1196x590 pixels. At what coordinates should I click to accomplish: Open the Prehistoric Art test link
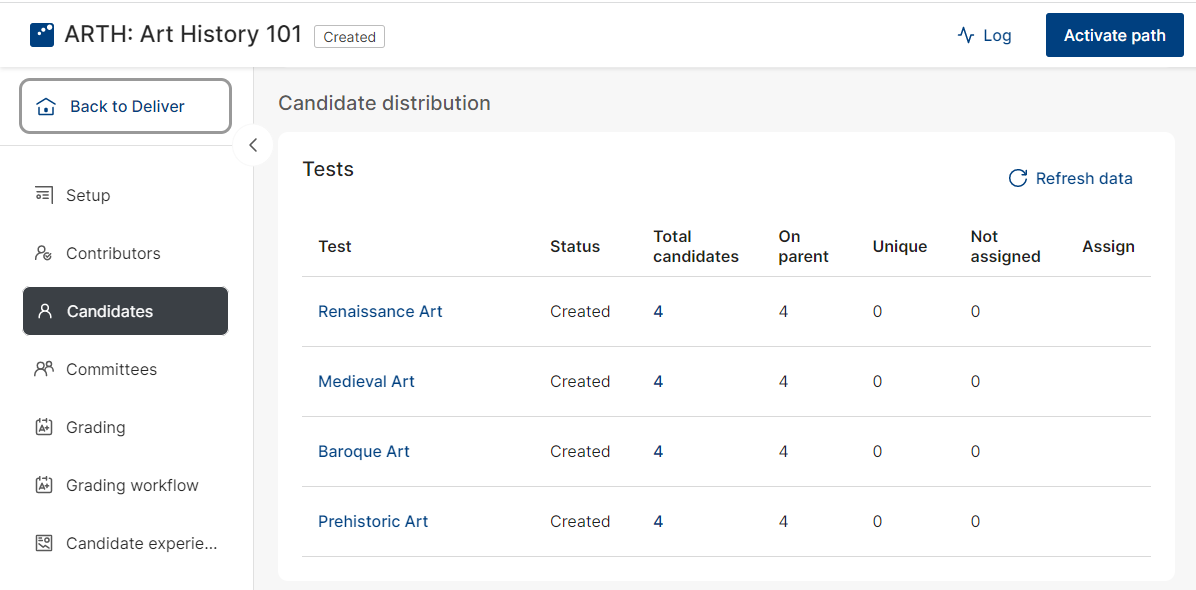click(373, 521)
